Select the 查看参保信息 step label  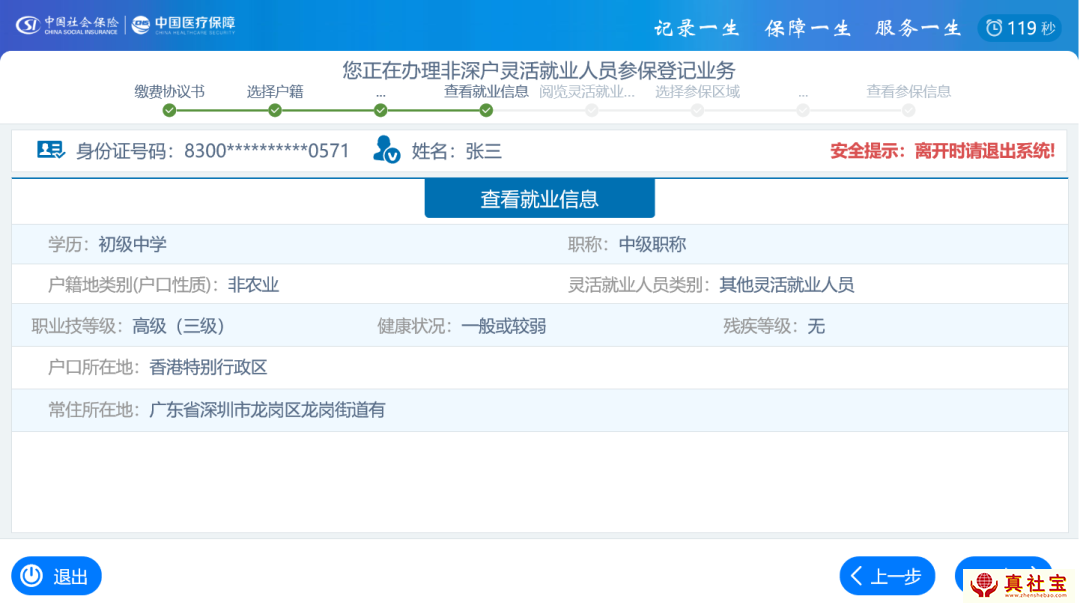[x=908, y=91]
